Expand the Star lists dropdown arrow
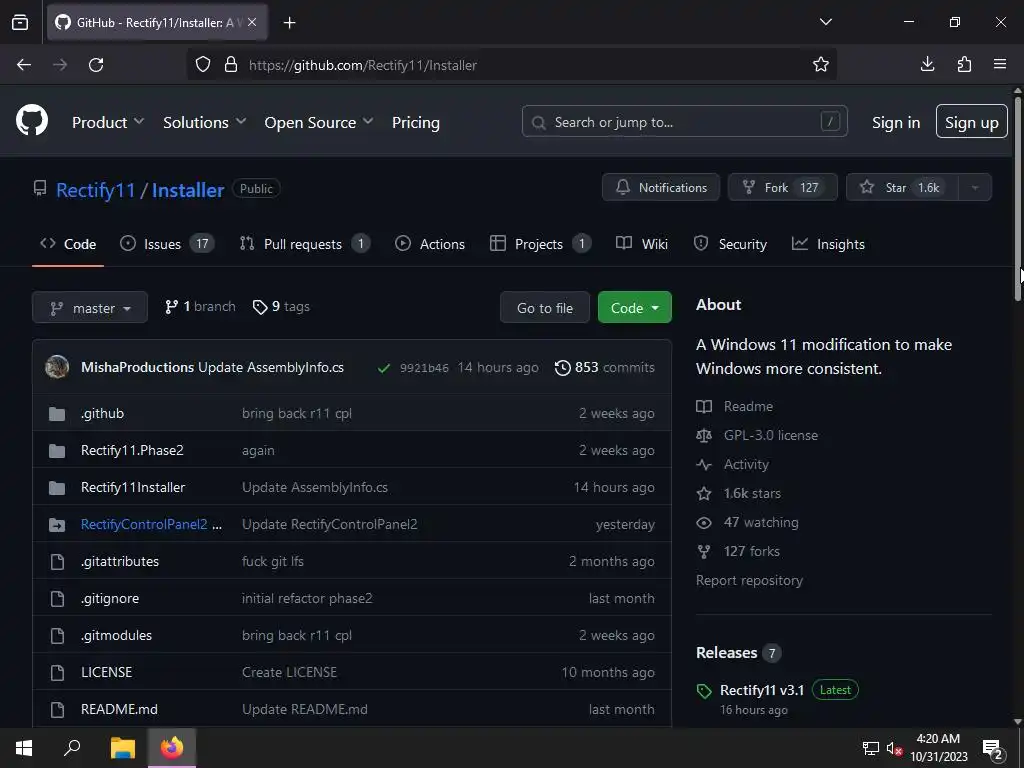The width and height of the screenshot is (1024, 768). point(975,187)
